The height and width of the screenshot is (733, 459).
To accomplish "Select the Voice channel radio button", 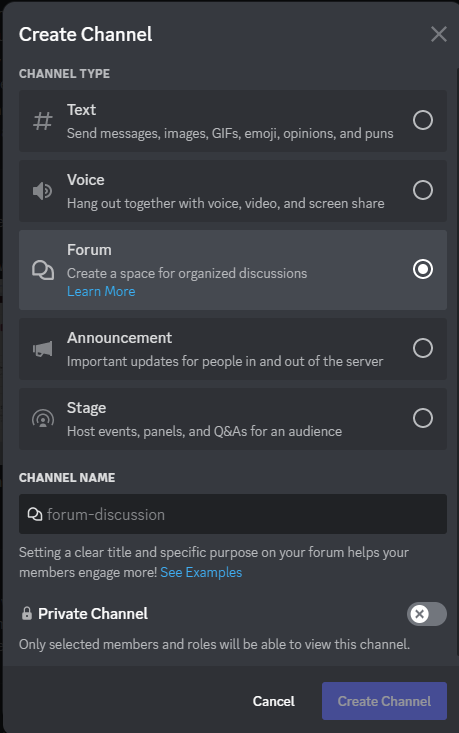I will click(423, 190).
